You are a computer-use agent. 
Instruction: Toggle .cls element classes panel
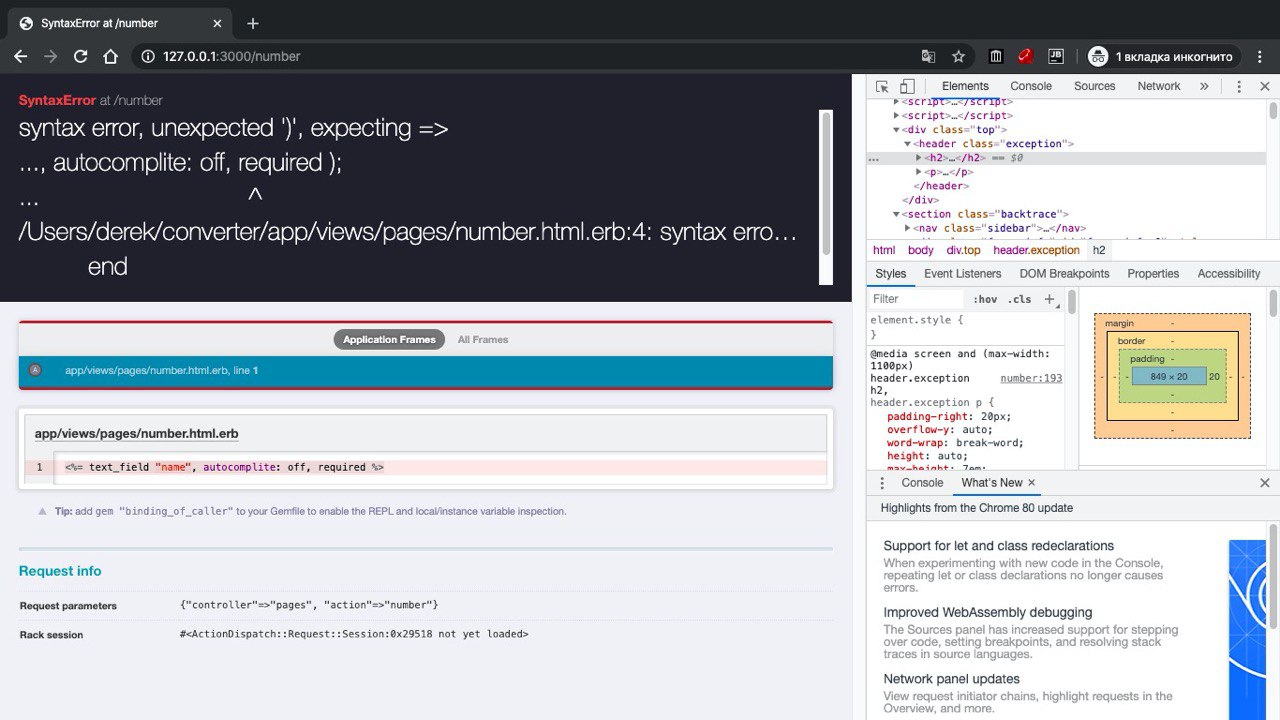click(x=1019, y=299)
